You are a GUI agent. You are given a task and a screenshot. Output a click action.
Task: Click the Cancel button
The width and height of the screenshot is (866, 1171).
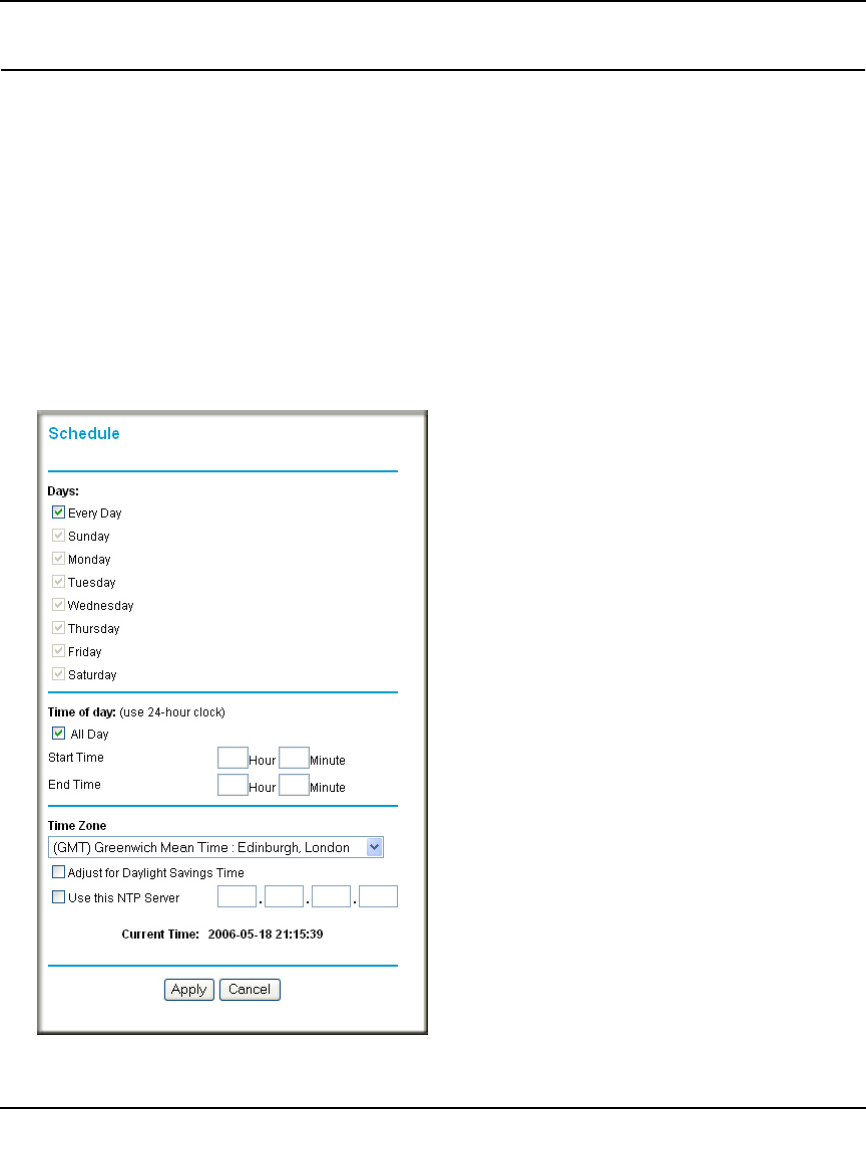click(x=249, y=990)
